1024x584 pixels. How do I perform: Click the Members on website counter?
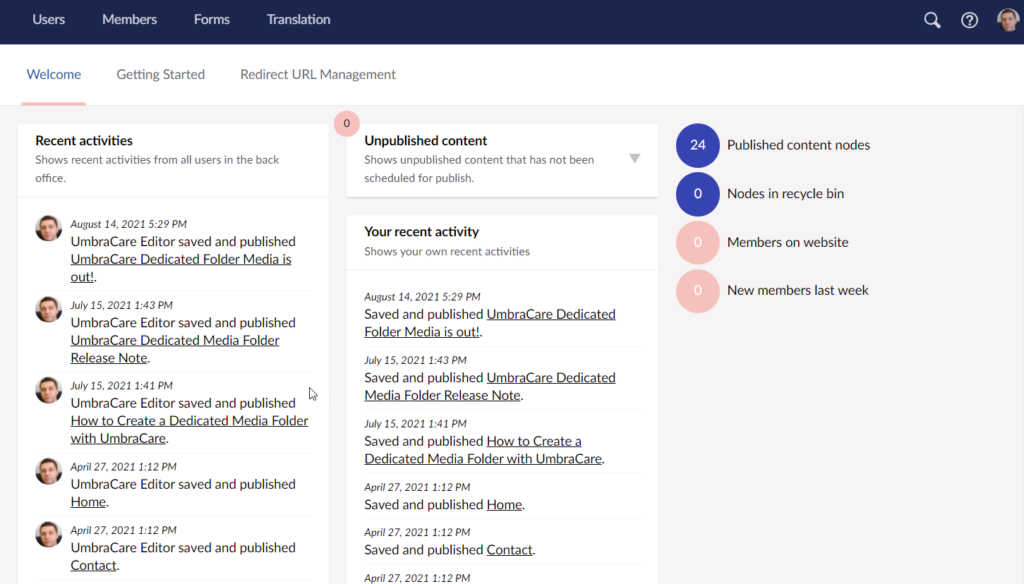point(697,242)
